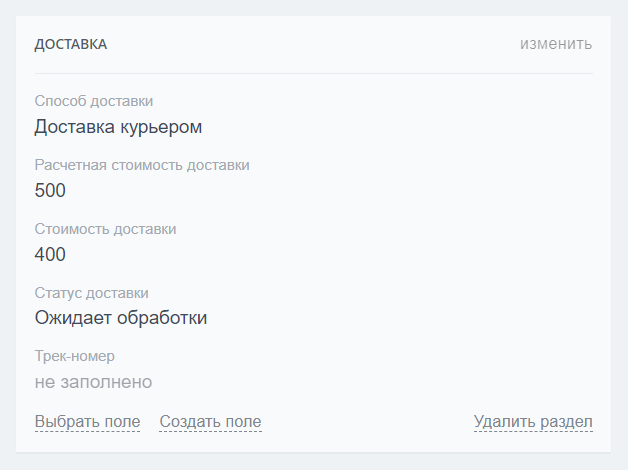The image size is (628, 470).
Task: Click the 'изменить' link in the header
Action: click(556, 44)
